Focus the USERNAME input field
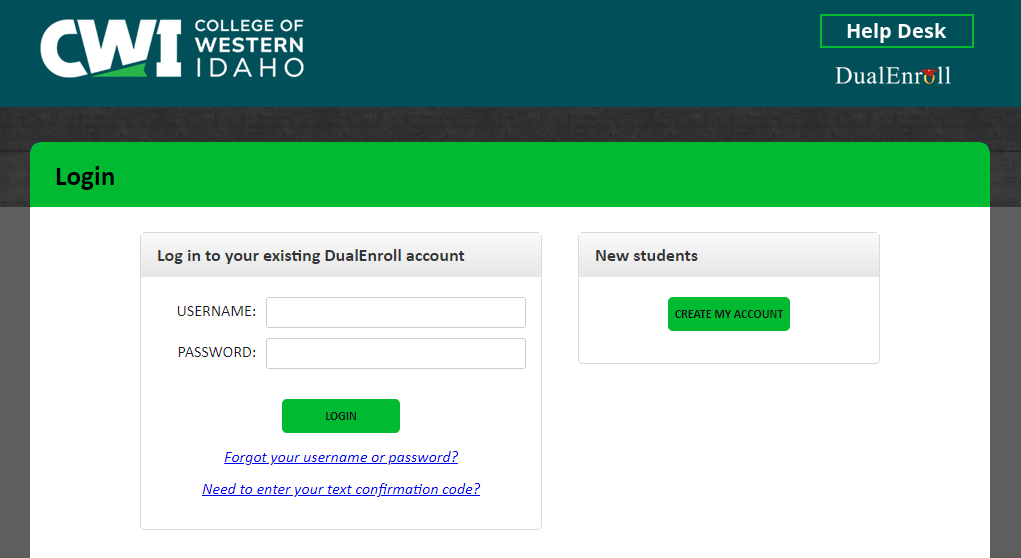1021x558 pixels. pyautogui.click(x=396, y=313)
